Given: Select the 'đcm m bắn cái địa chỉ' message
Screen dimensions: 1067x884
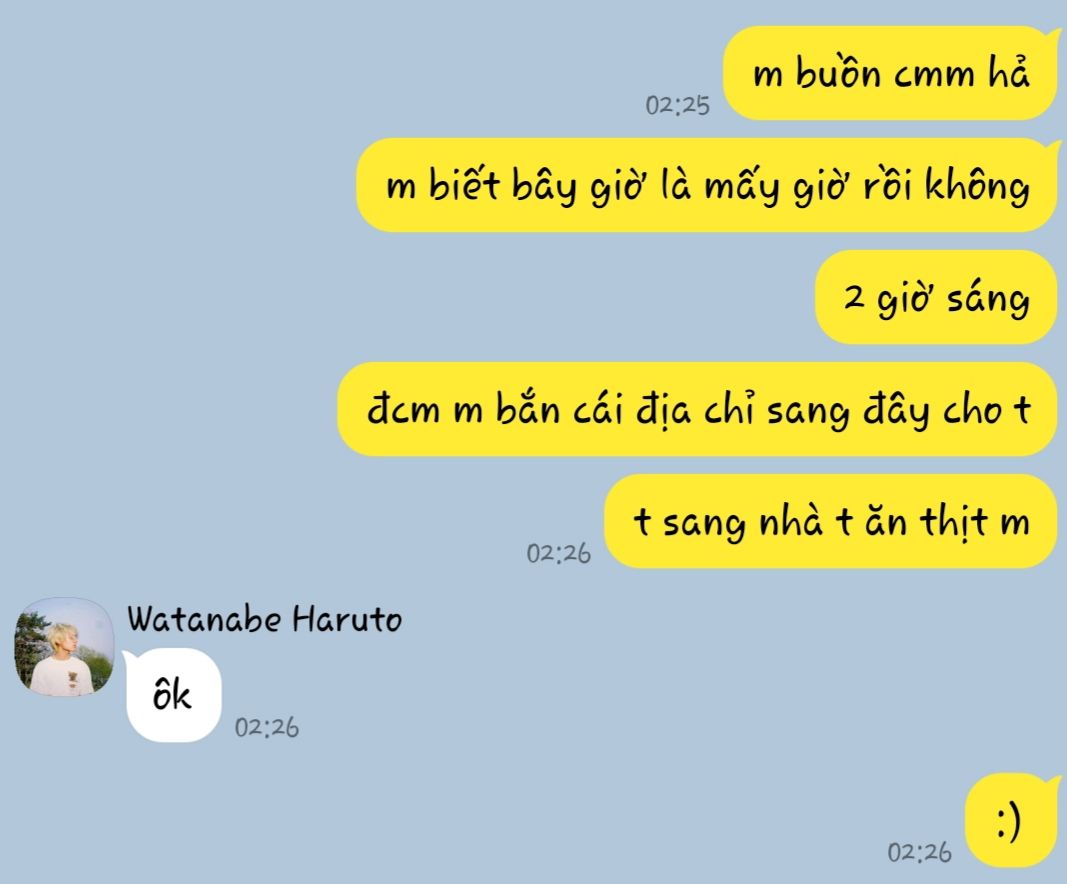Looking at the screenshot, I should click(x=697, y=409).
